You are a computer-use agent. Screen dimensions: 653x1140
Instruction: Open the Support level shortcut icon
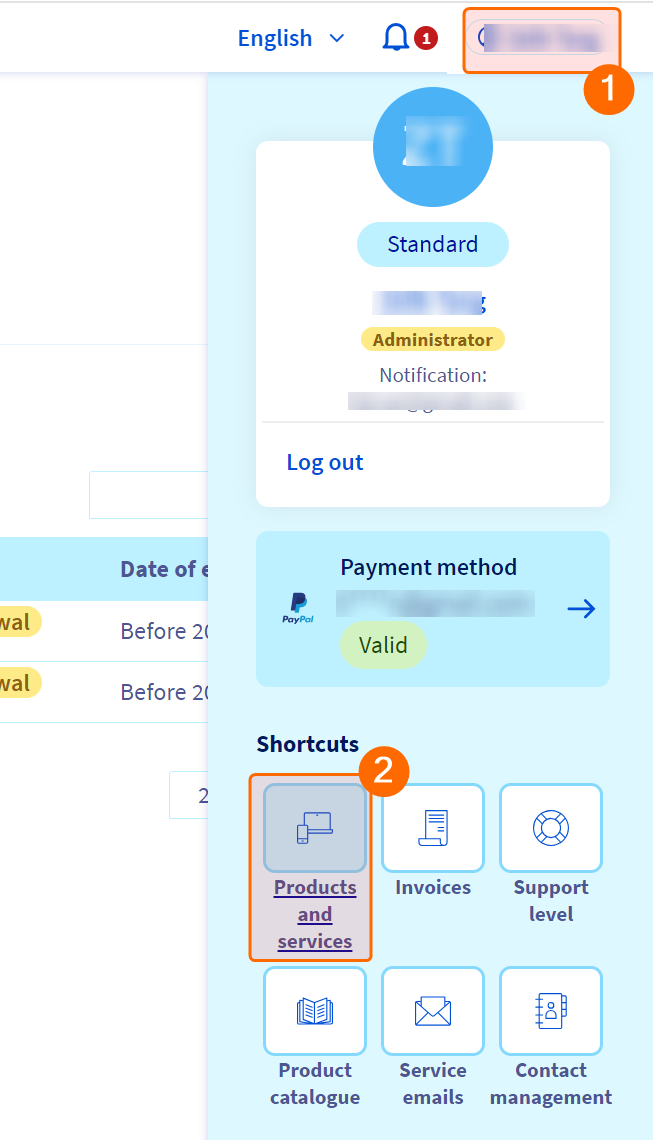551,828
